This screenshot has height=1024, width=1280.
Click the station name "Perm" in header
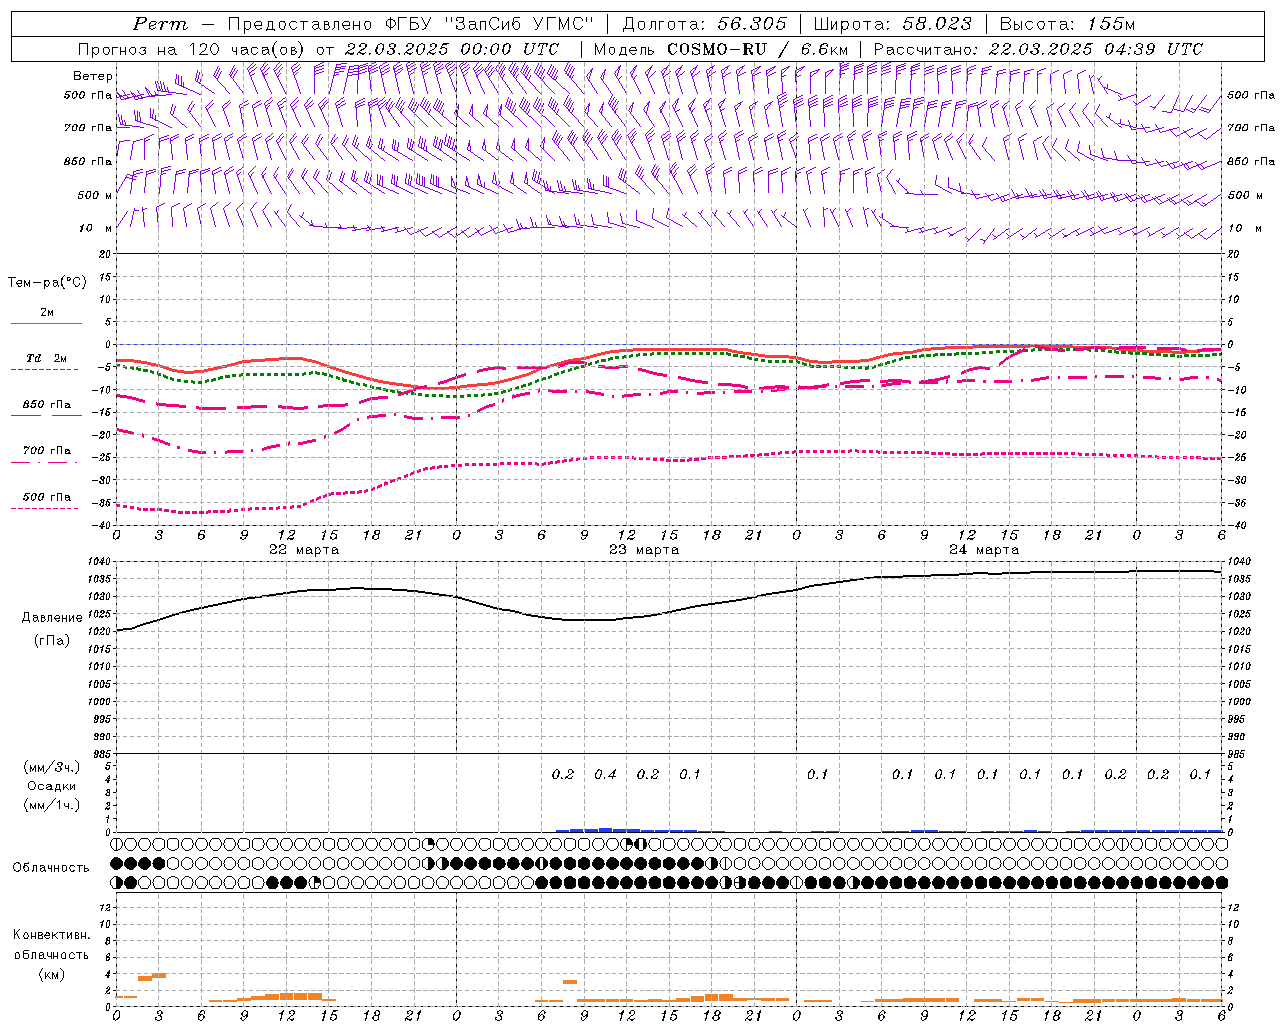(x=160, y=24)
